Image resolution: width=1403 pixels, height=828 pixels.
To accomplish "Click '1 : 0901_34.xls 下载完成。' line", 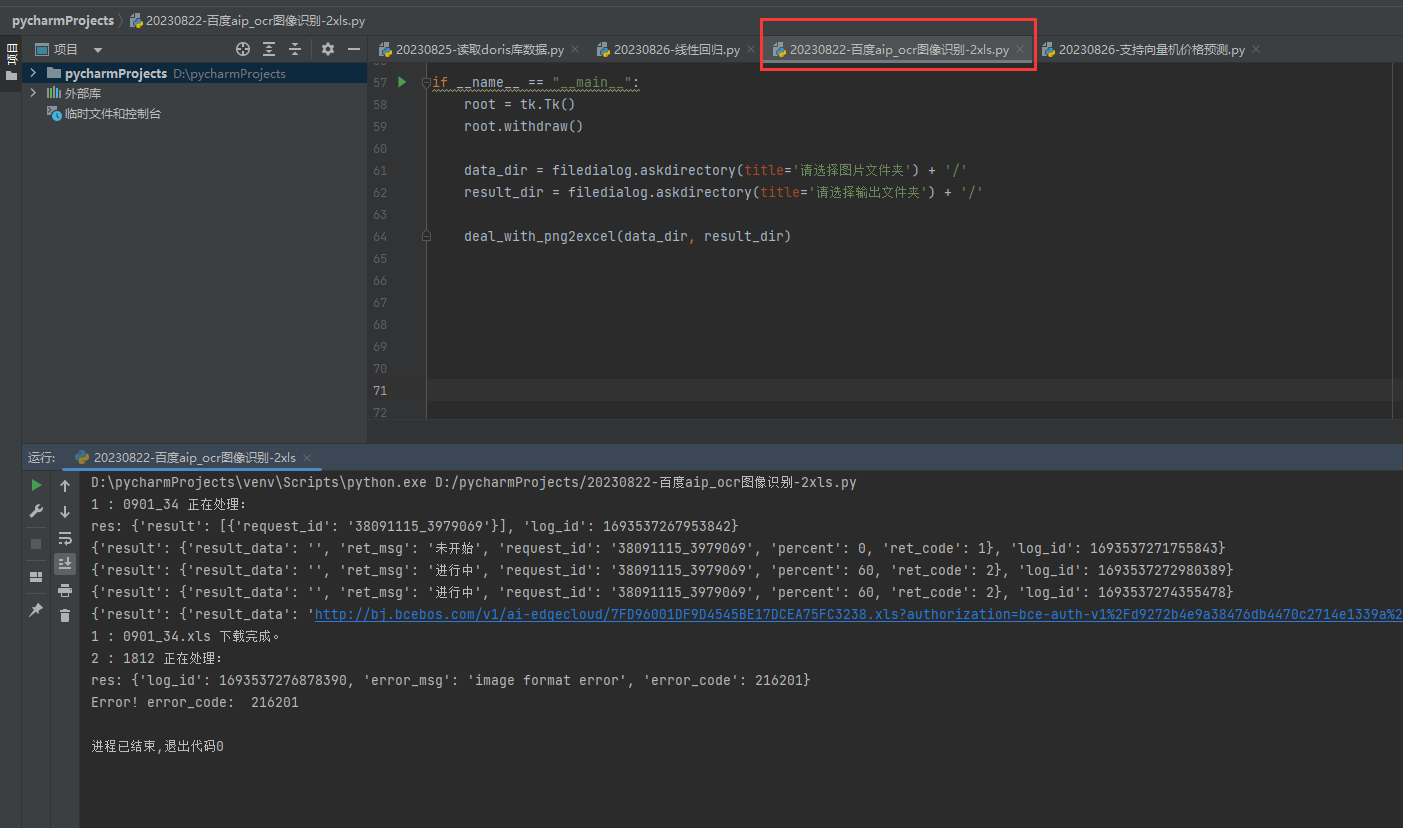I will (186, 636).
